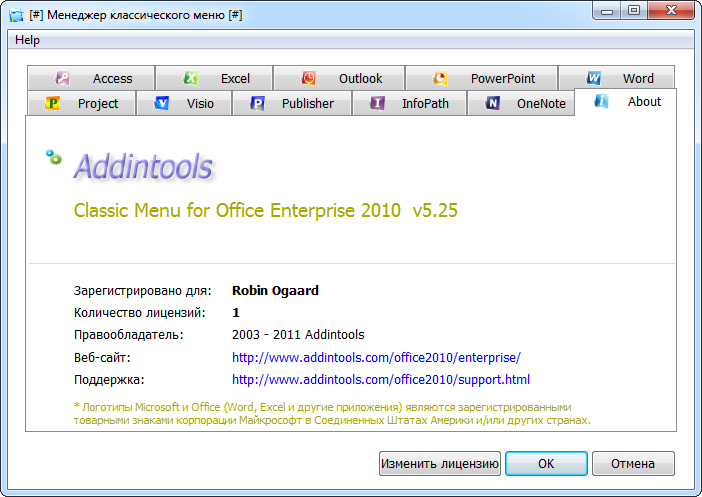Click the Addintools logo text
This screenshot has width=702, height=497.
(143, 167)
